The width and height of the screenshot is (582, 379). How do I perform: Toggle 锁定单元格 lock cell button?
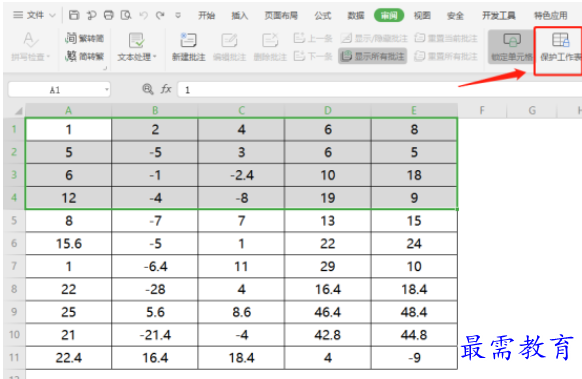click(511, 47)
